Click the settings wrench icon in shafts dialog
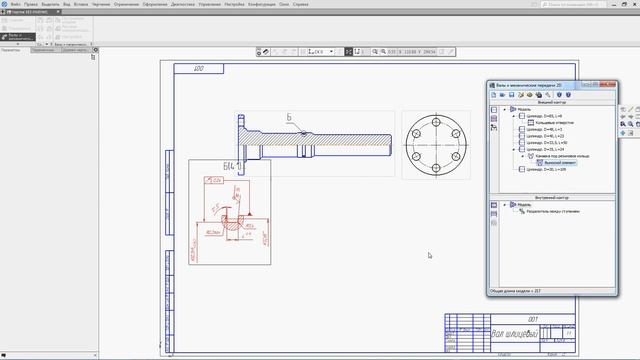640x360 pixels. 548,95
